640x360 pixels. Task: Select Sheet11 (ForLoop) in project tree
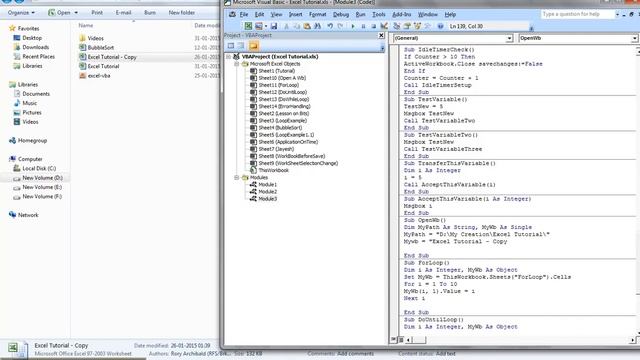click(278, 85)
